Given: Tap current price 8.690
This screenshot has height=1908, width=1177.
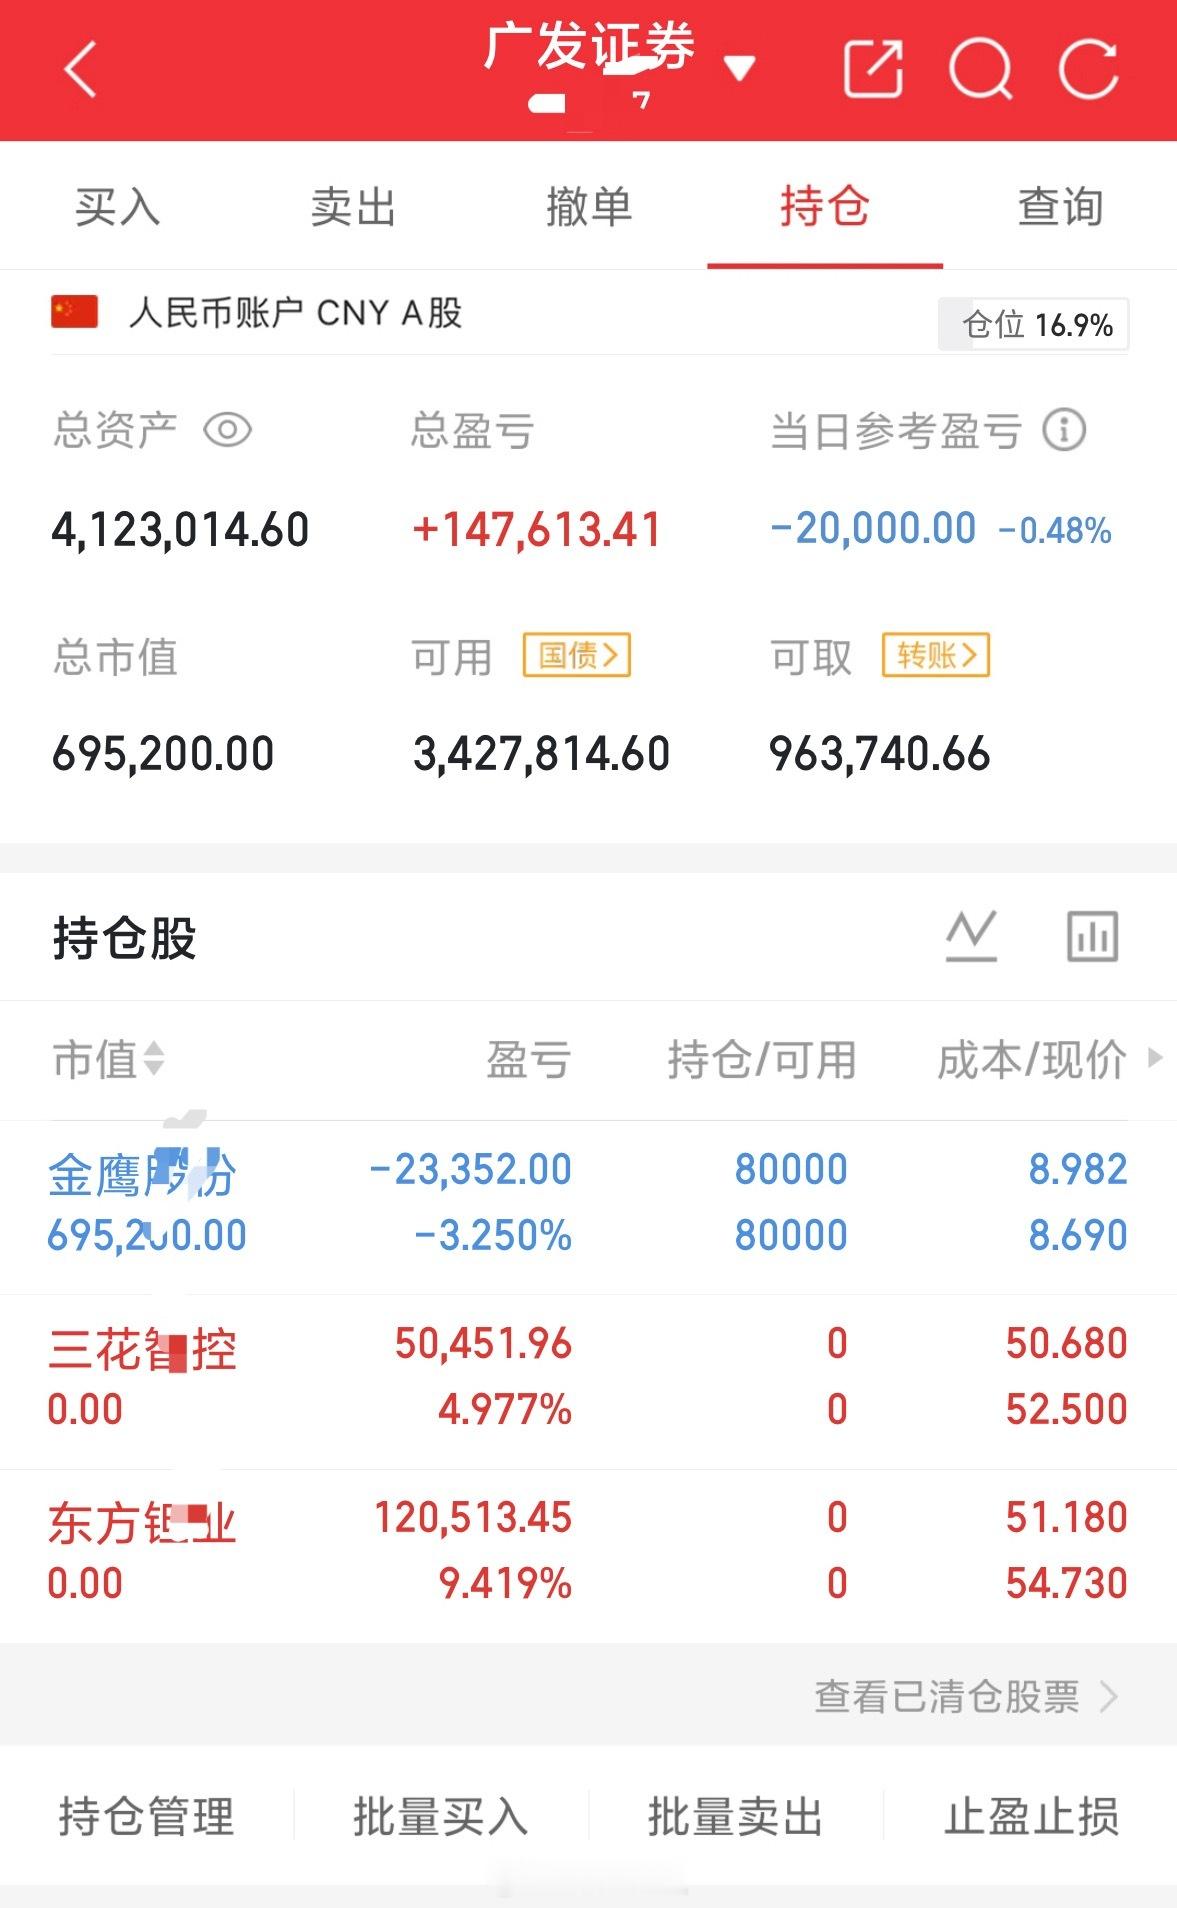Looking at the screenshot, I should (x=1078, y=1235).
